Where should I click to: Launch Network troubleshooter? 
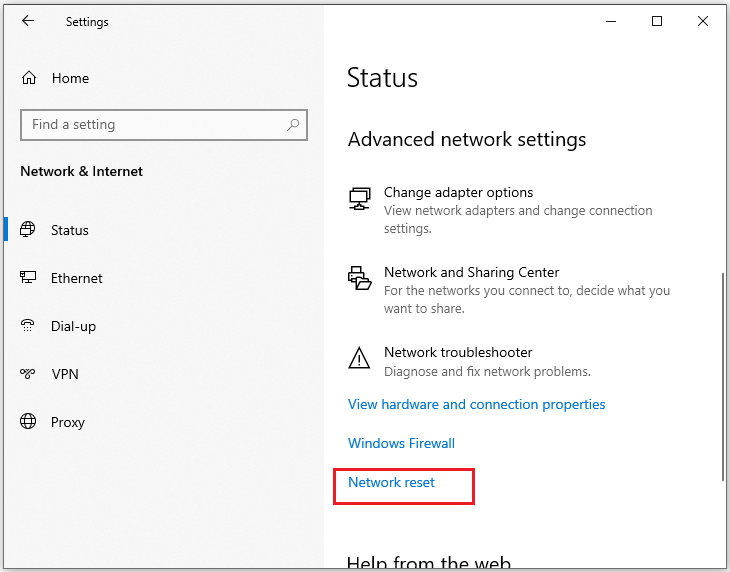click(x=458, y=352)
